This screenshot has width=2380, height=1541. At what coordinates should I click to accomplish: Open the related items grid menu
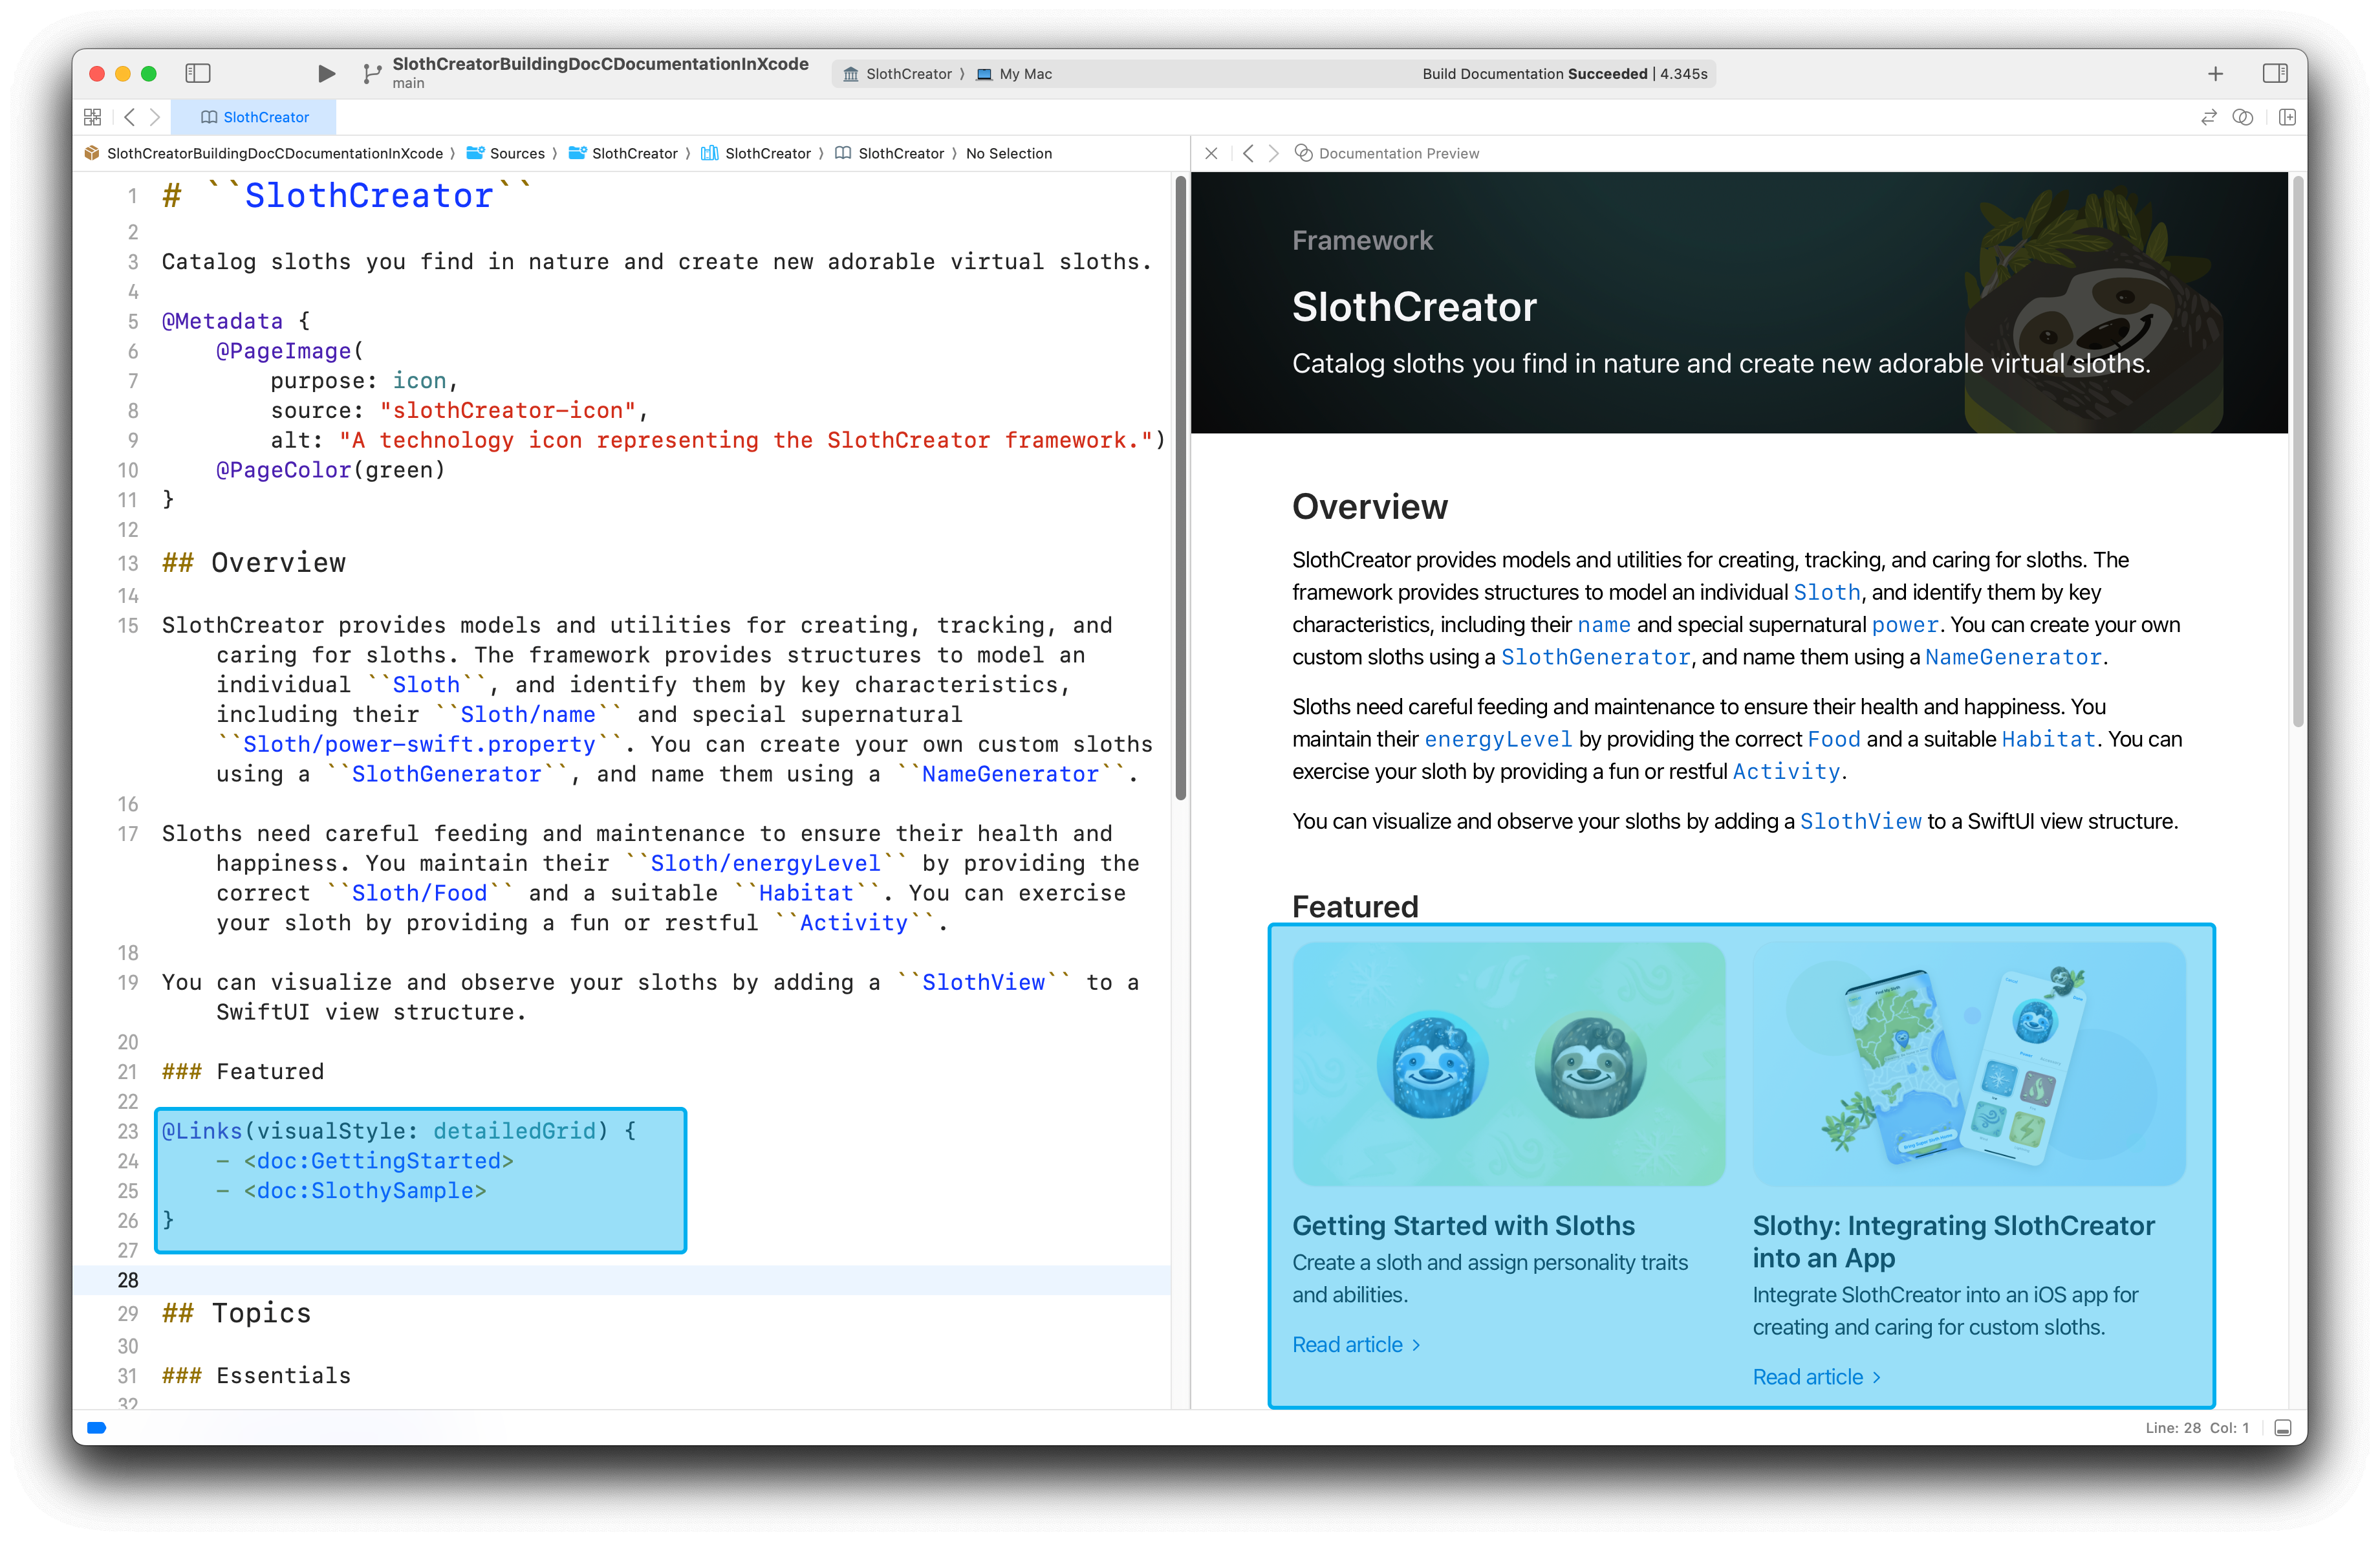93,117
